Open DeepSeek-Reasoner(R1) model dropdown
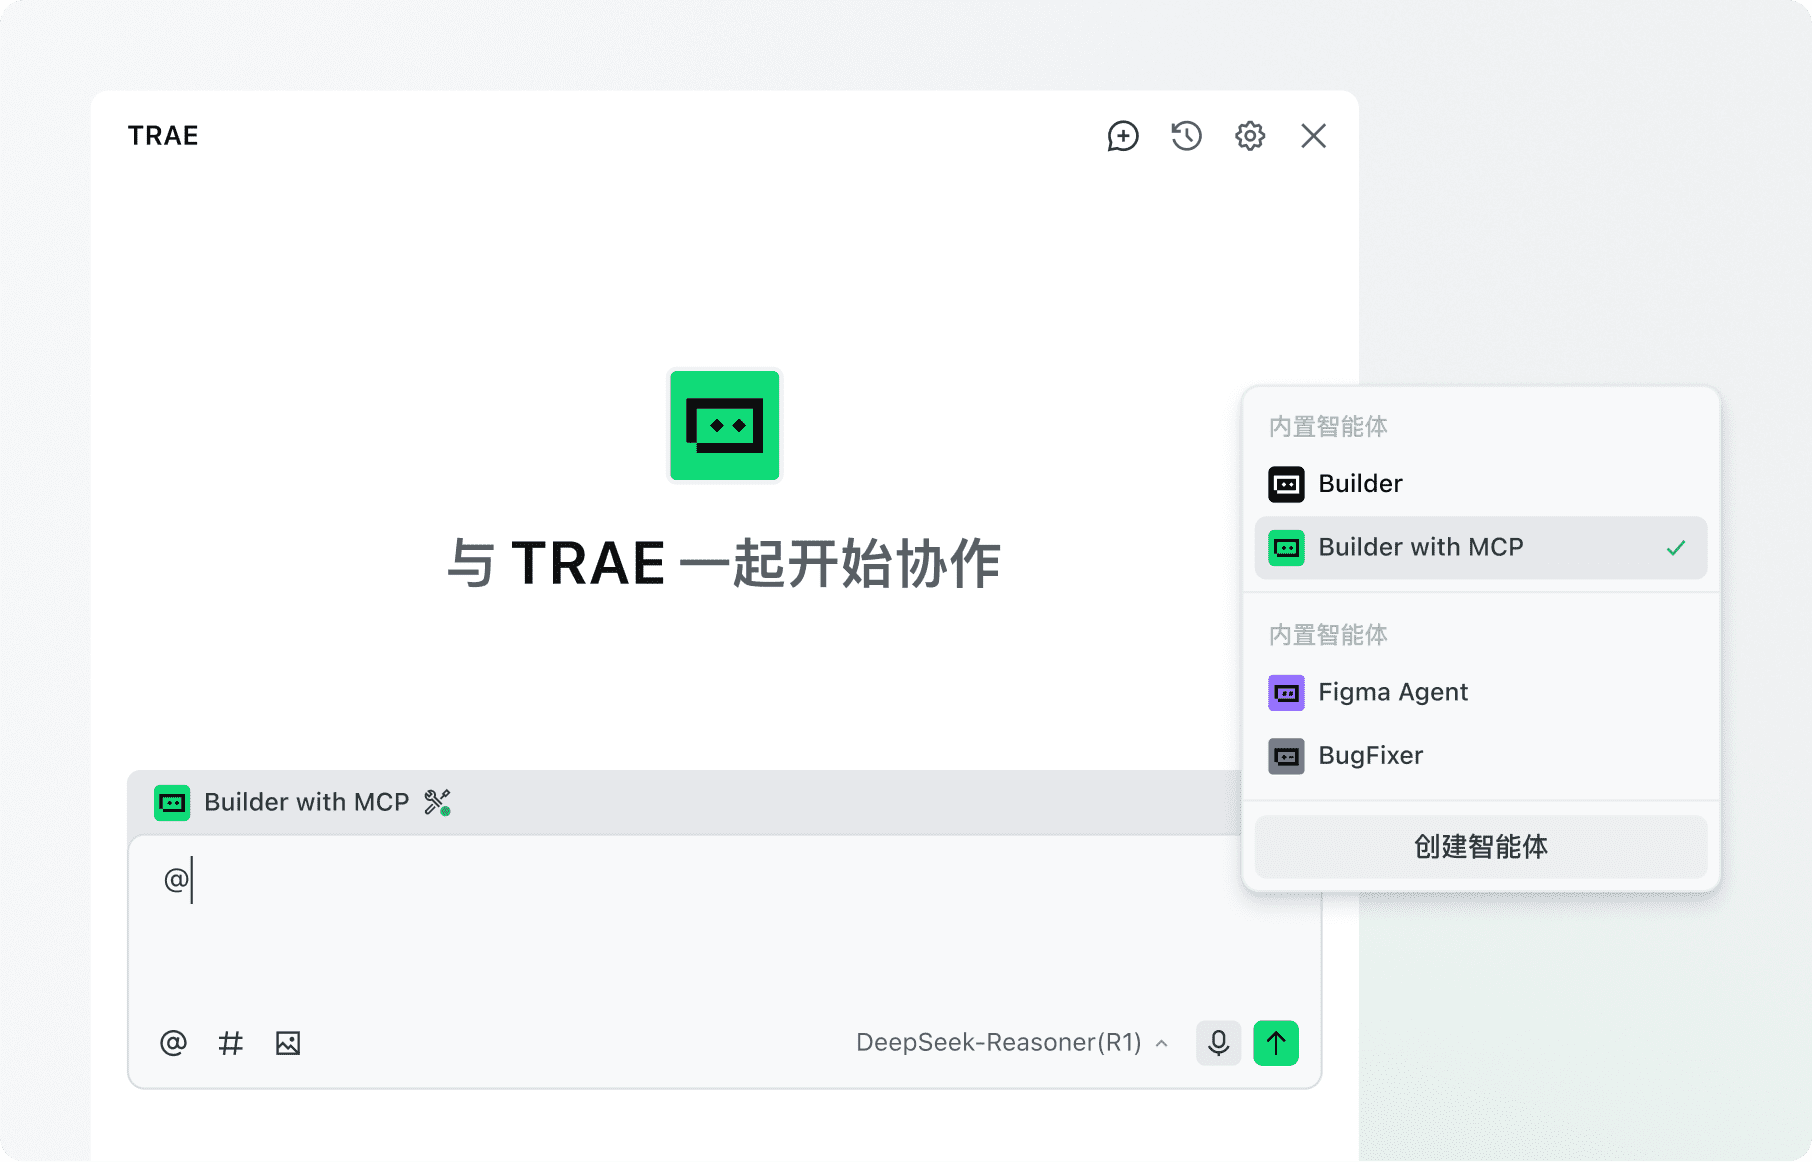Viewport: 1812px width, 1162px height. click(998, 1043)
